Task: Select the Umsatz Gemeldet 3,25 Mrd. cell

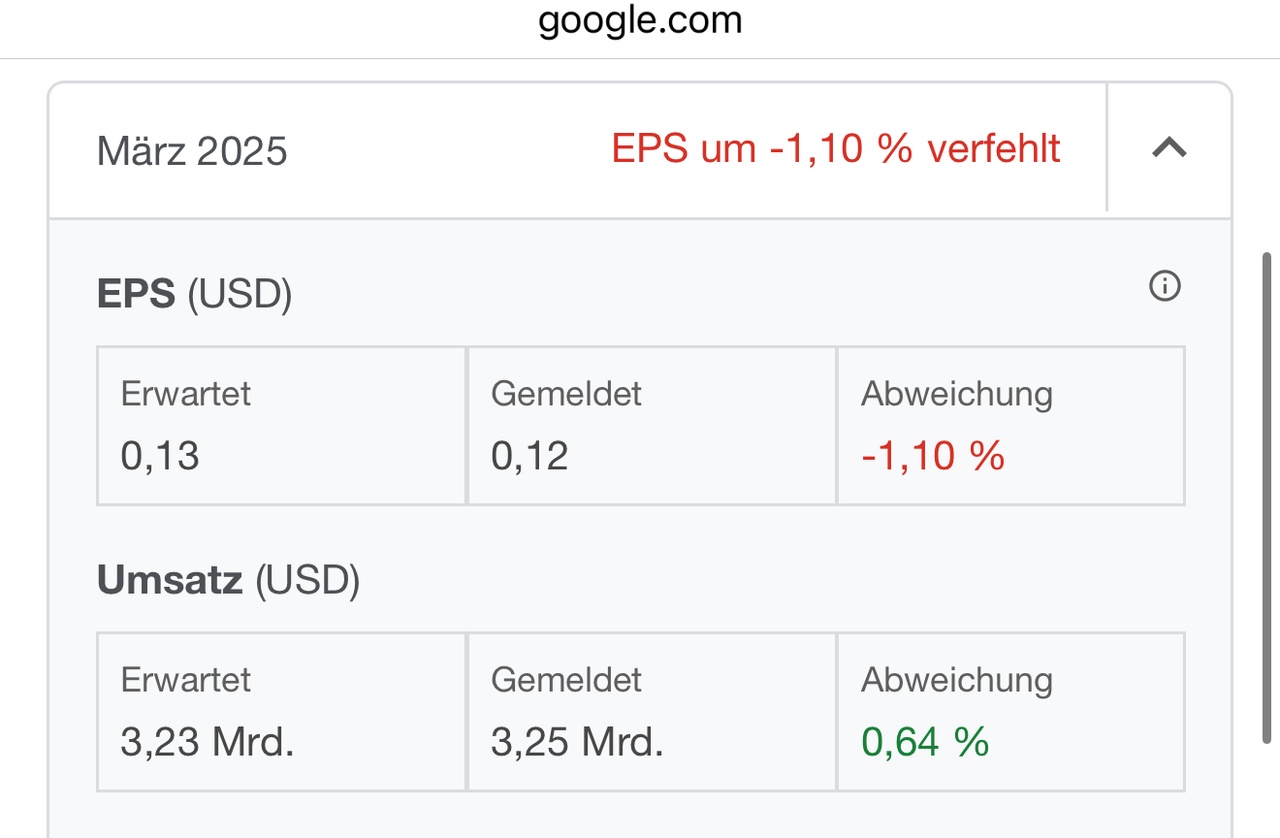Action: point(652,712)
